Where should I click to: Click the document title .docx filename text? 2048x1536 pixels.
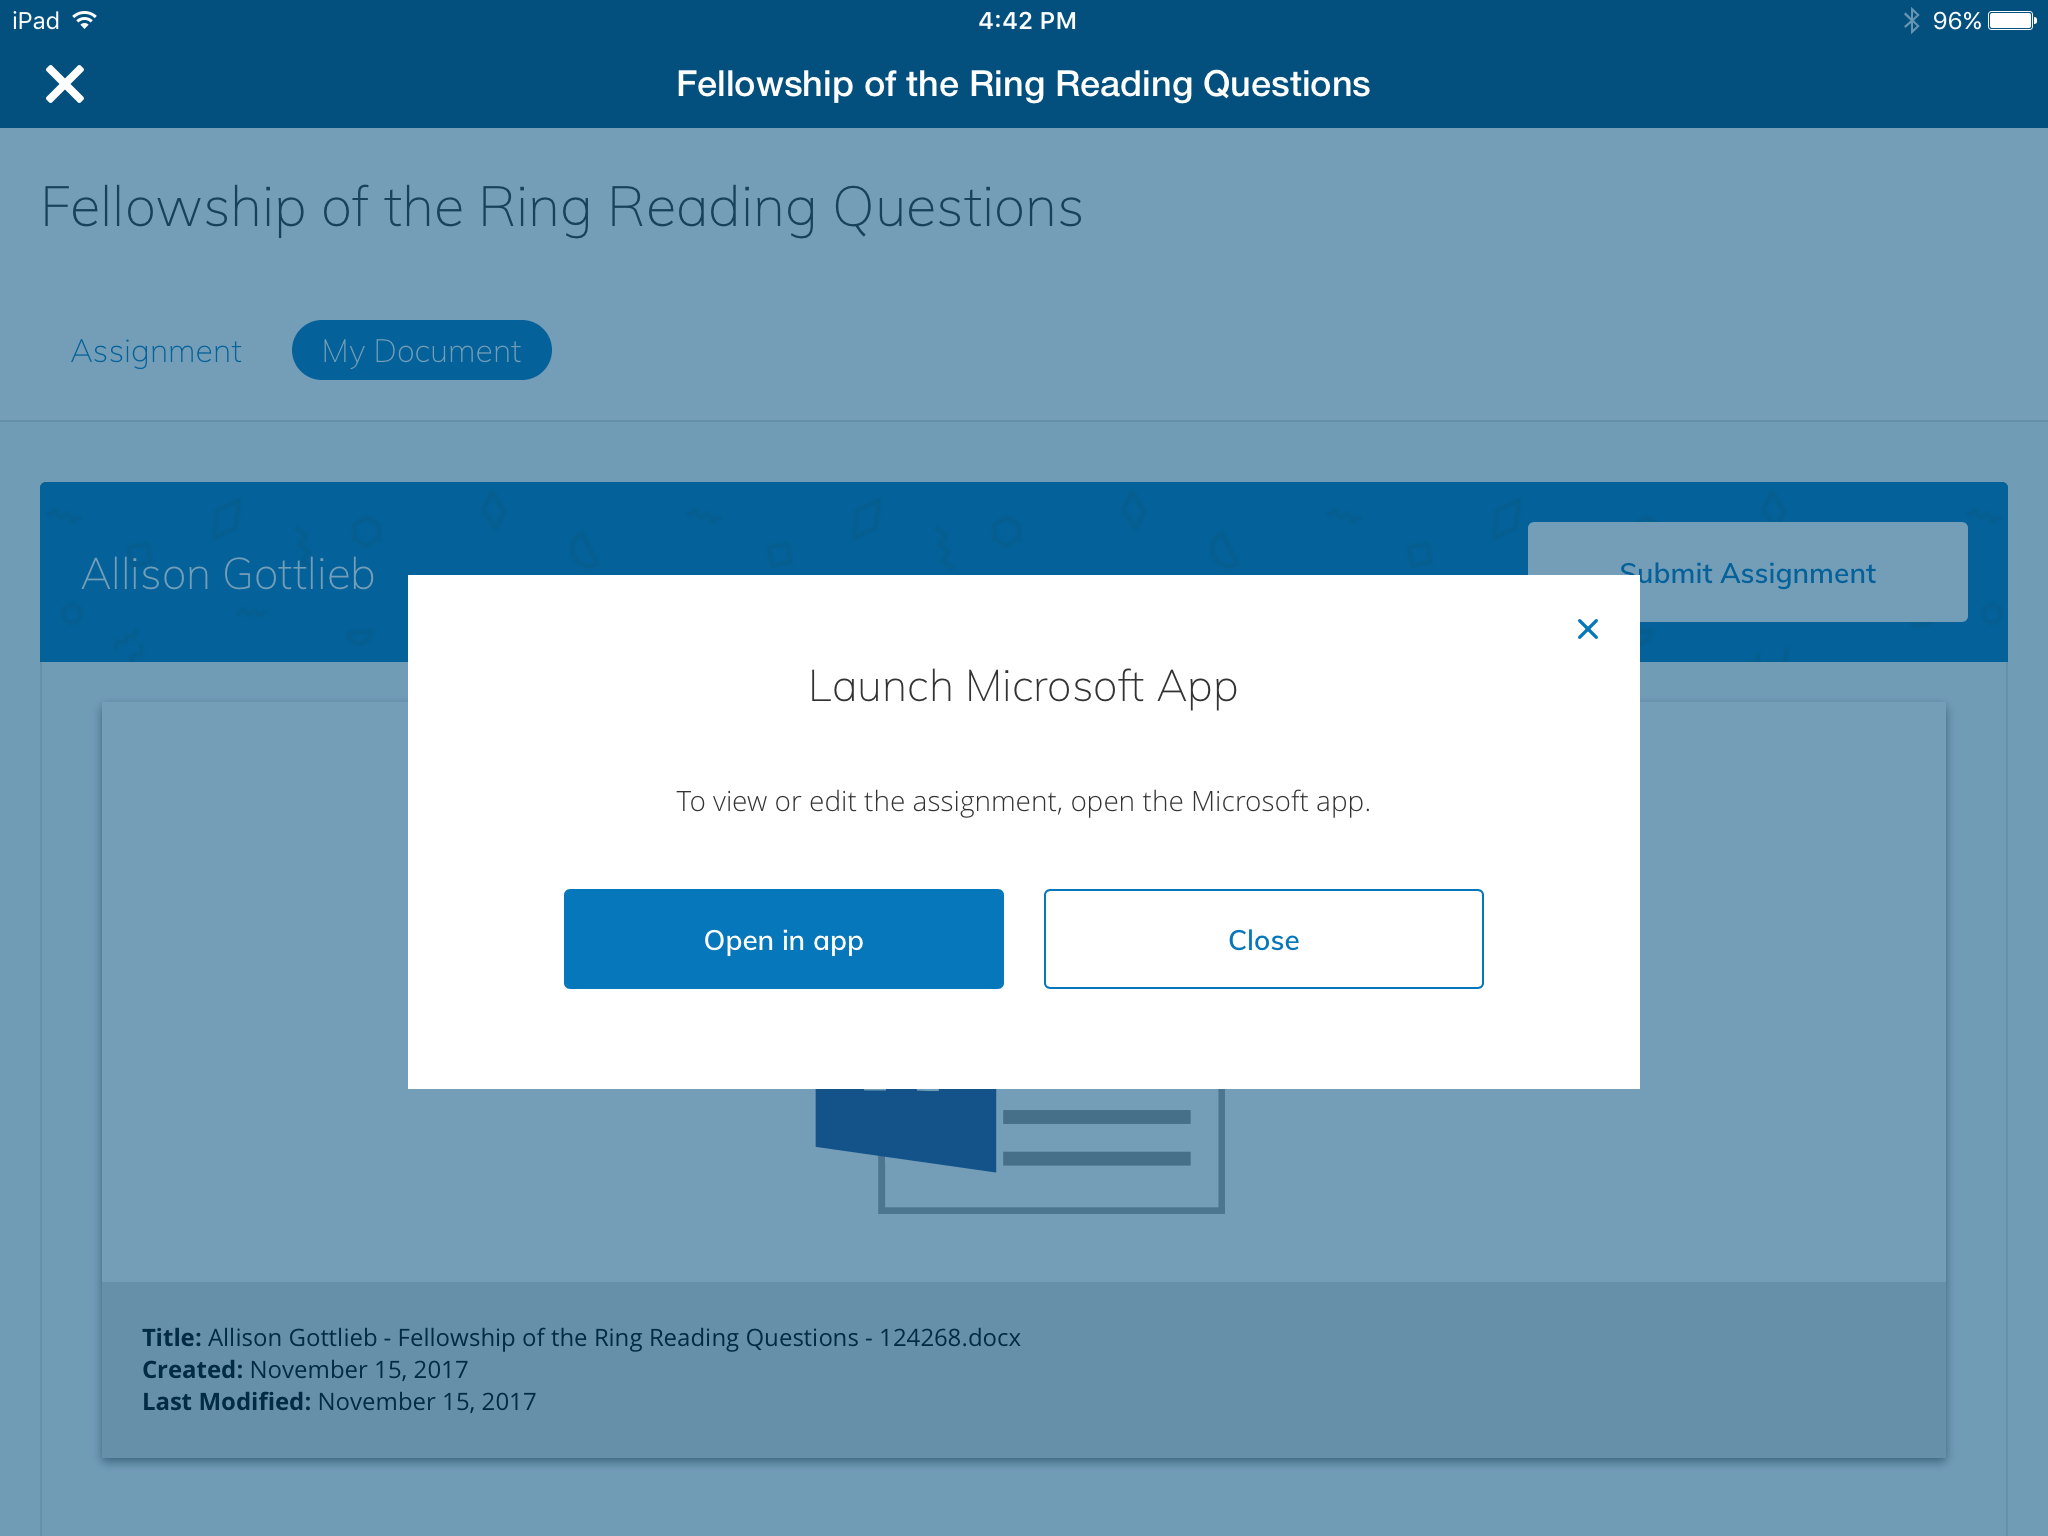point(613,1337)
